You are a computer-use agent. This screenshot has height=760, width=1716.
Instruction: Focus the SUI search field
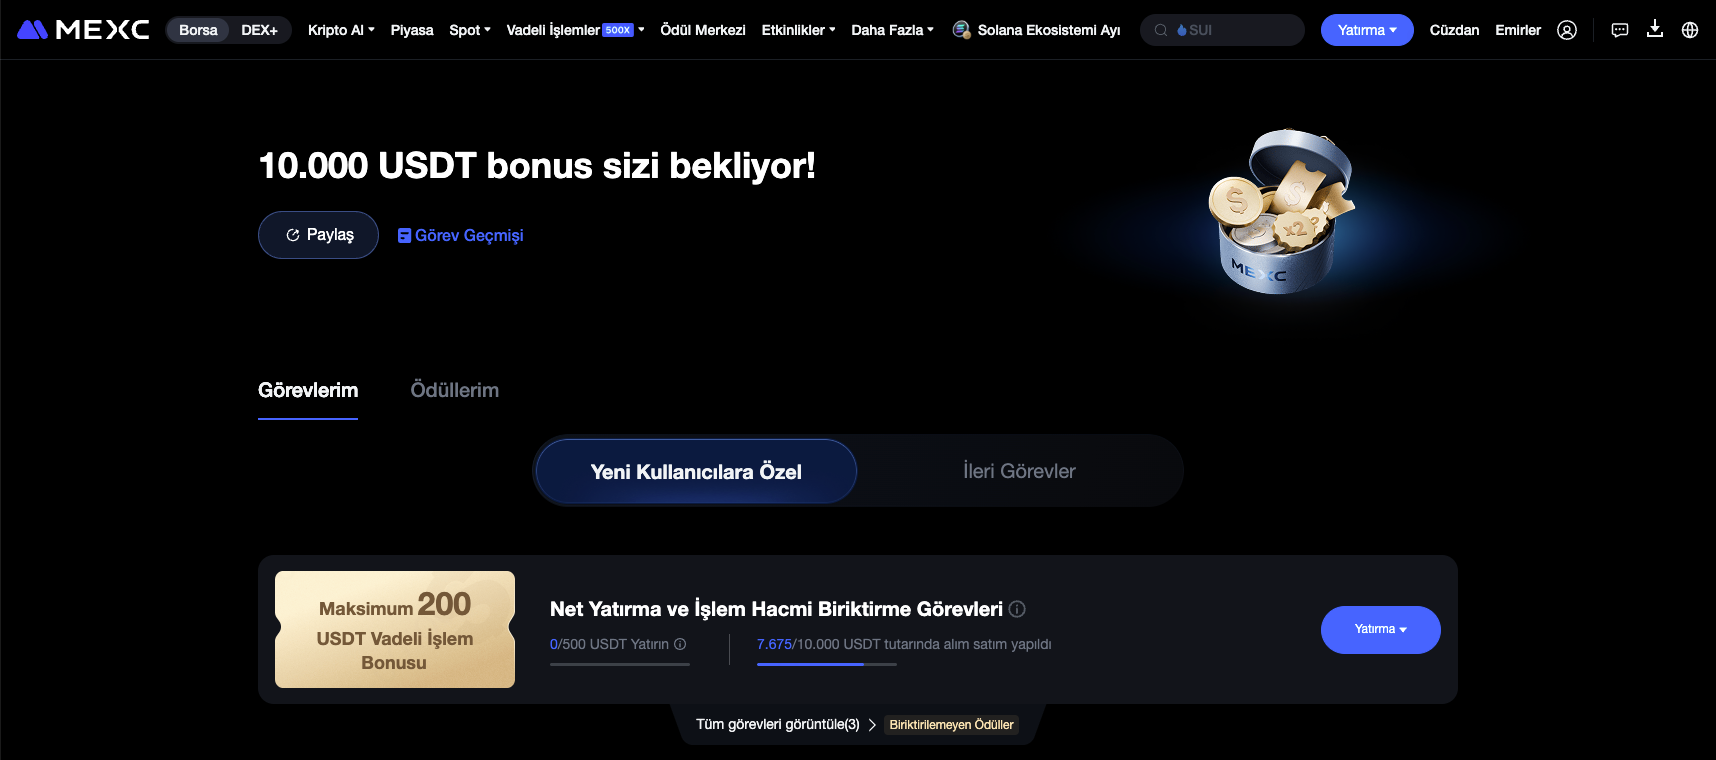(1222, 30)
